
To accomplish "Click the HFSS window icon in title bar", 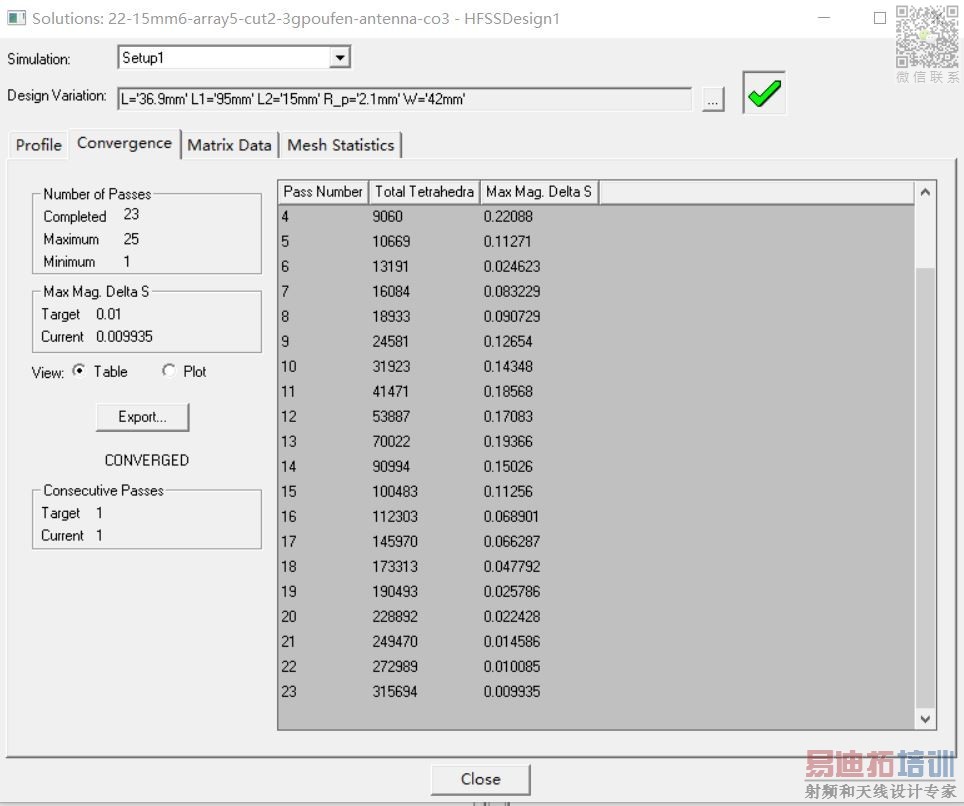I will (x=16, y=18).
